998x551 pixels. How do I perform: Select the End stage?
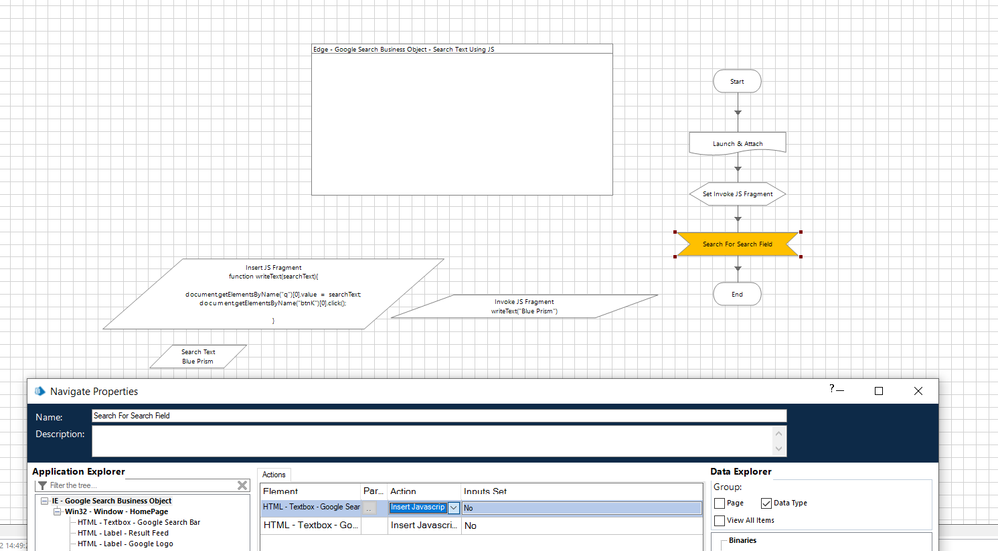click(x=737, y=294)
